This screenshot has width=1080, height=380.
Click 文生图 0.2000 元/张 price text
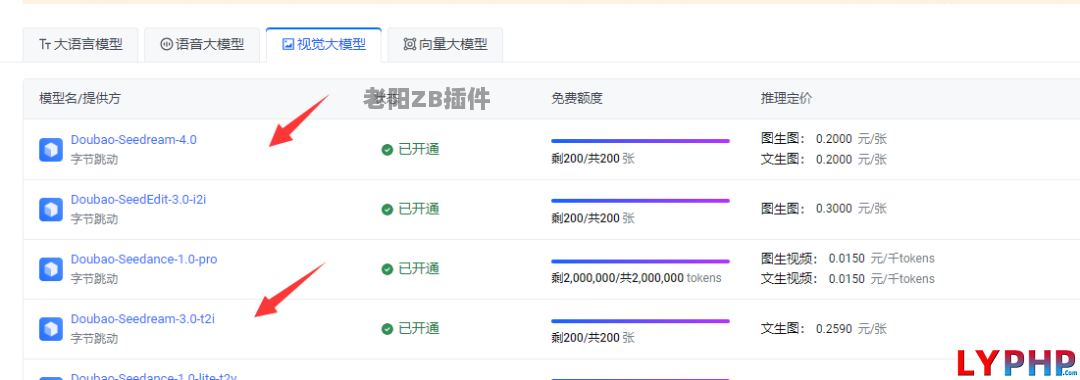824,160
